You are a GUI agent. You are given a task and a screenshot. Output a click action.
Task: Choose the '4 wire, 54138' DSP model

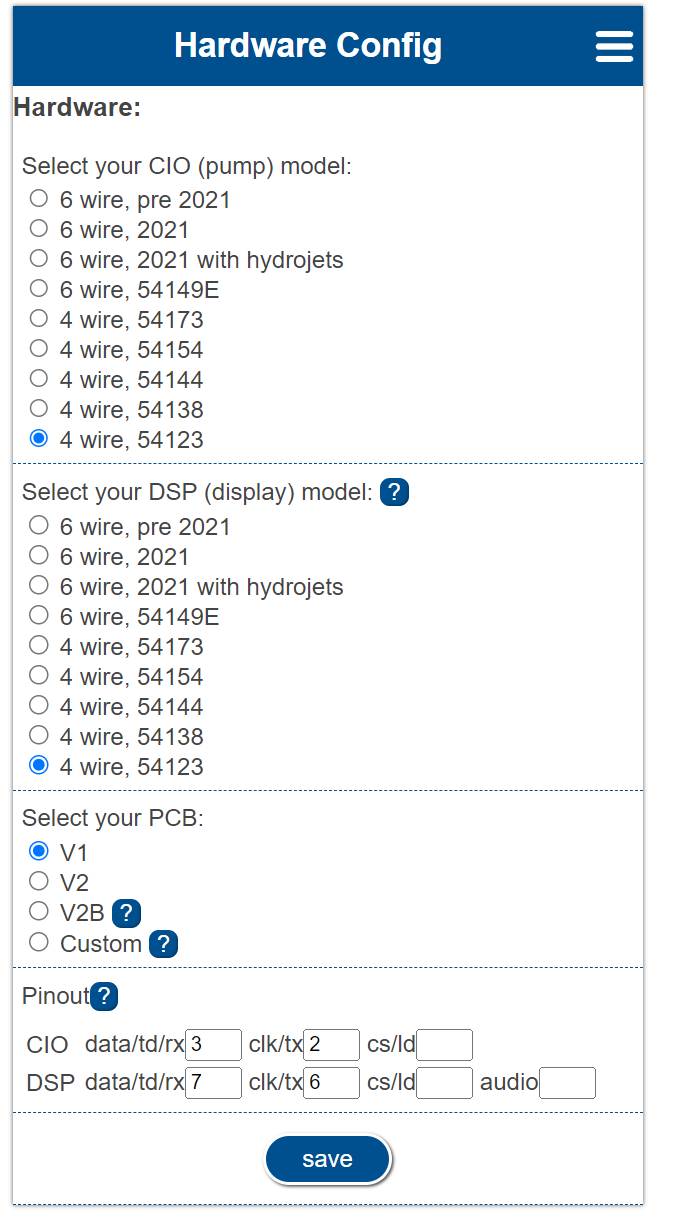click(x=38, y=734)
